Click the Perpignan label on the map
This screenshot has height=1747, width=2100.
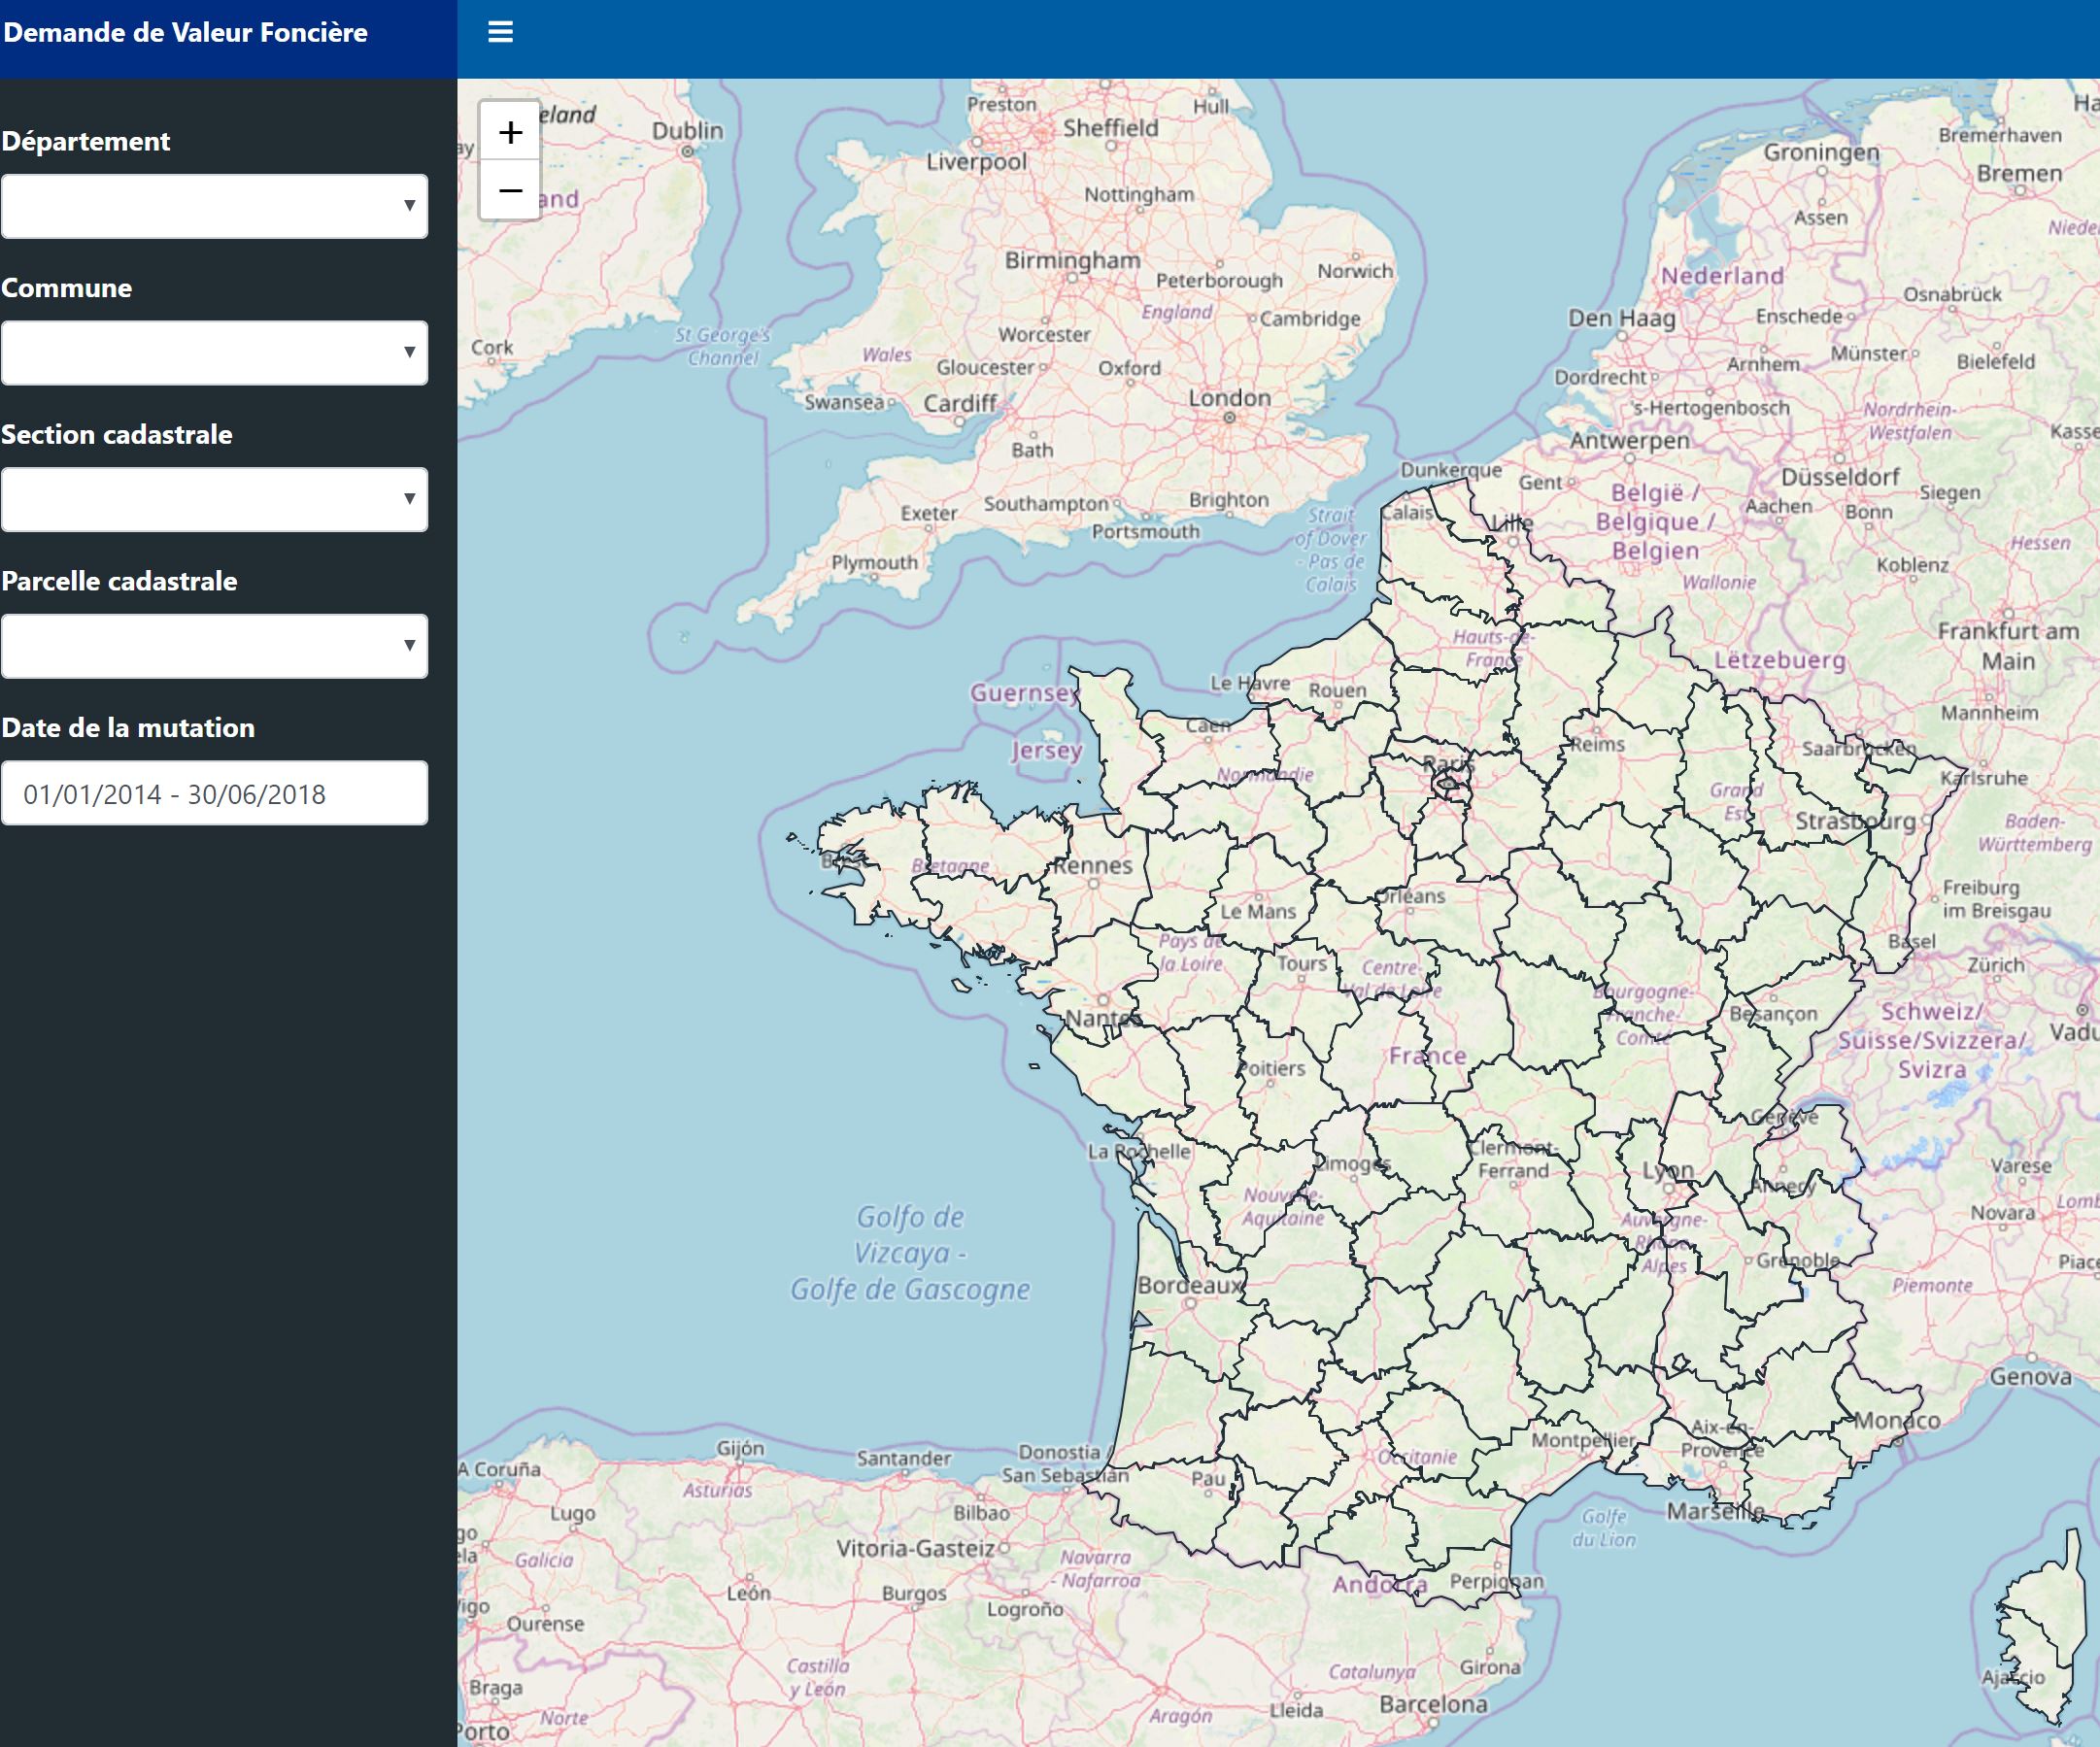pyautogui.click(x=1497, y=1581)
